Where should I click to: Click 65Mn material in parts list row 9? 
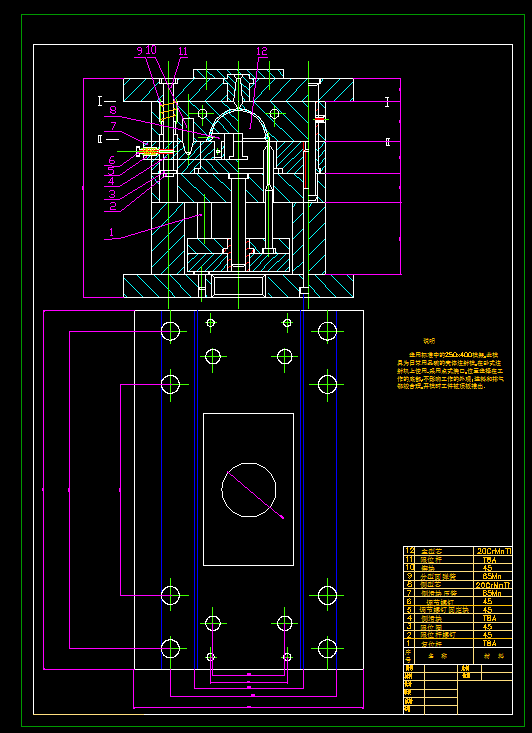pos(491,576)
